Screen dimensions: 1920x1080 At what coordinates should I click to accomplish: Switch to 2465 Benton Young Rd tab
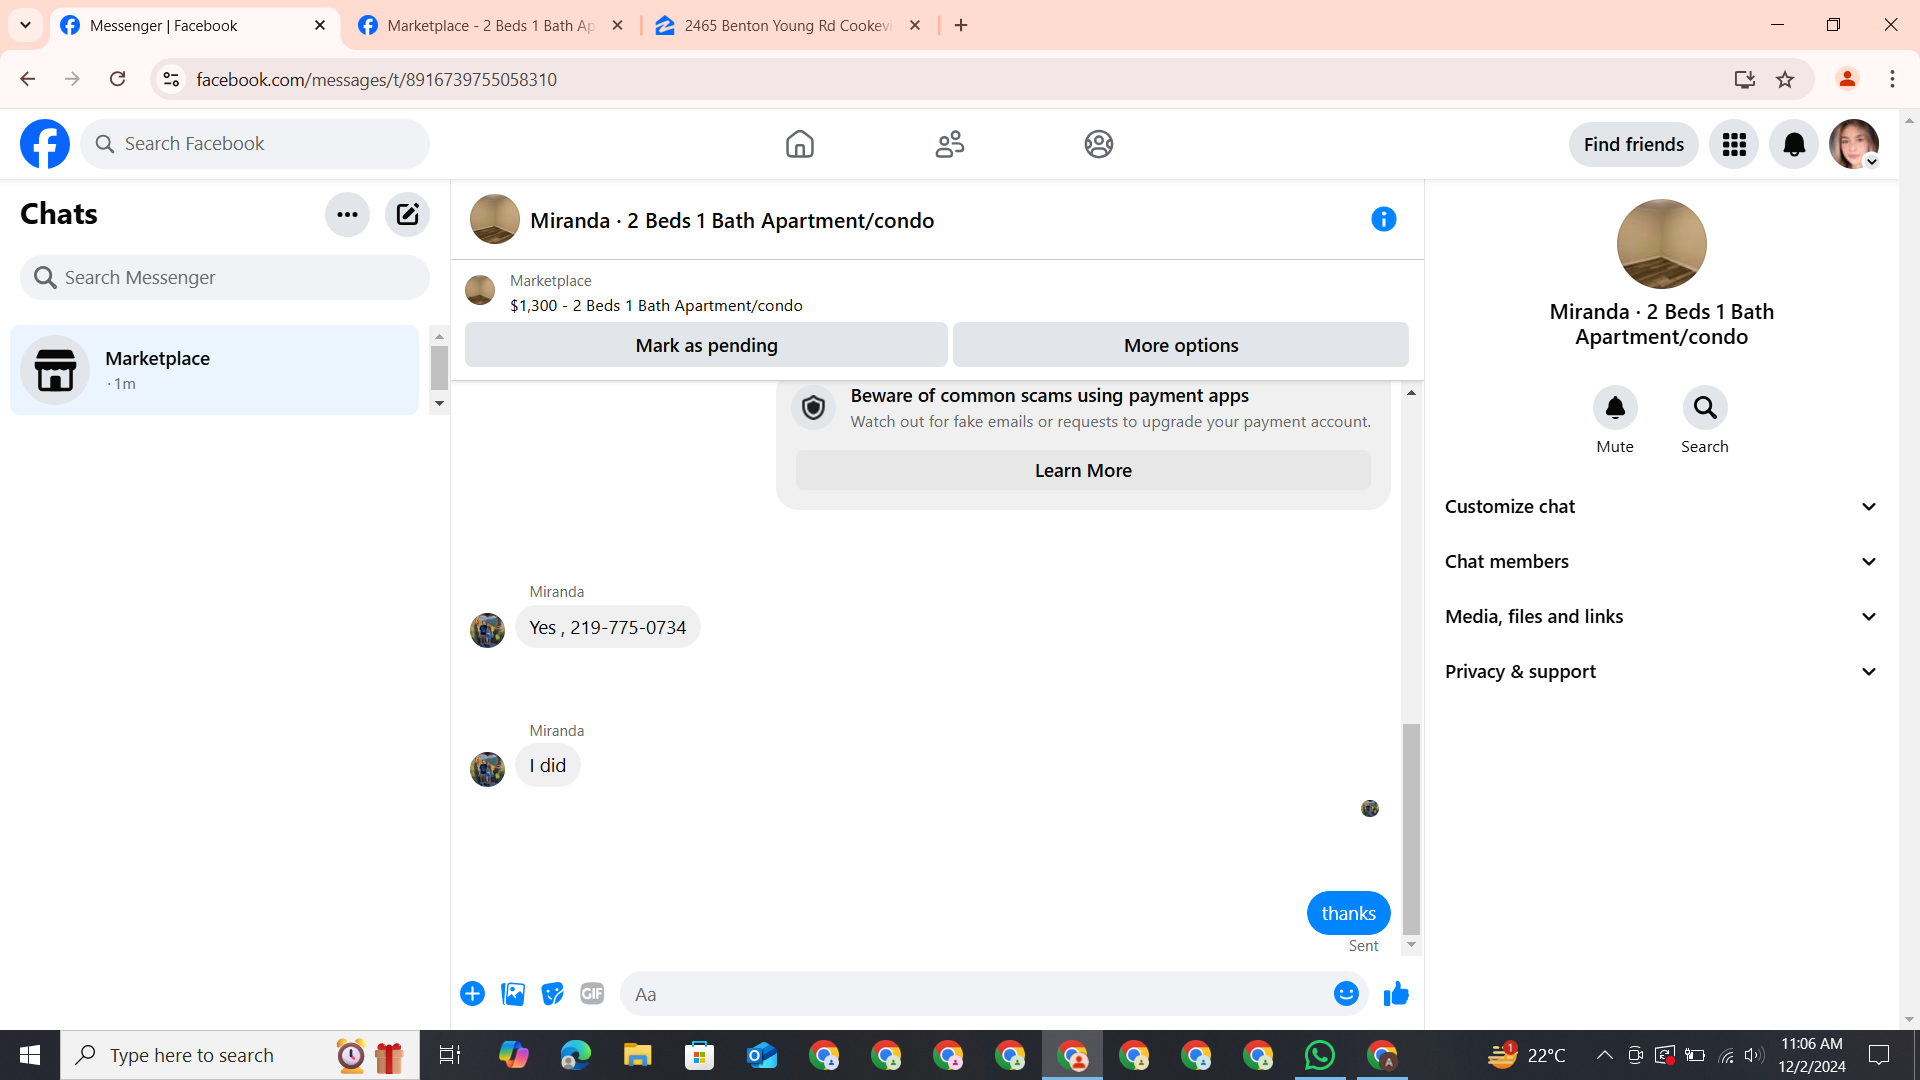tap(788, 26)
